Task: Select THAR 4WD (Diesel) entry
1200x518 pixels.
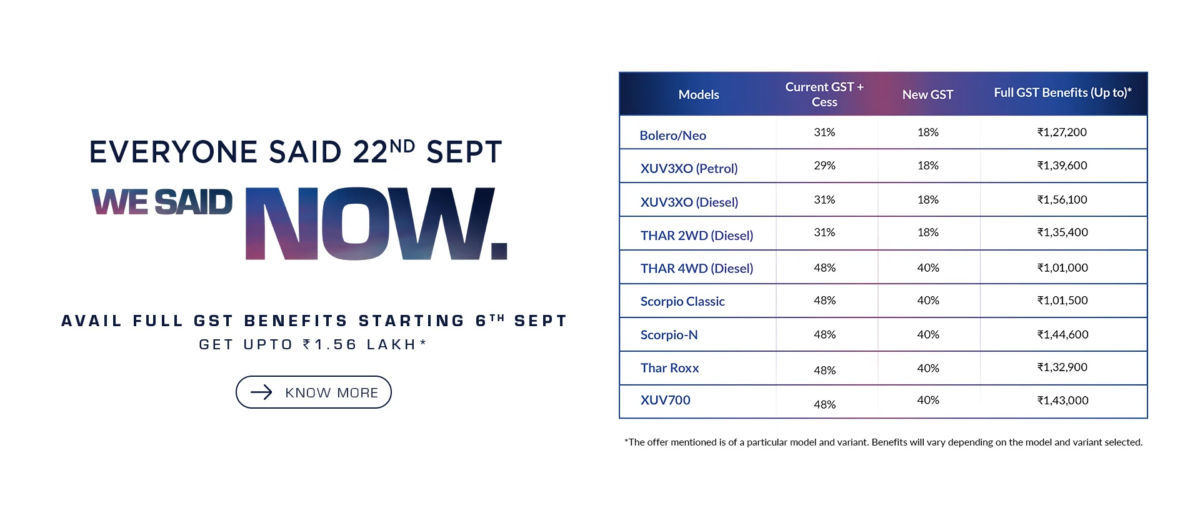Action: (x=696, y=268)
